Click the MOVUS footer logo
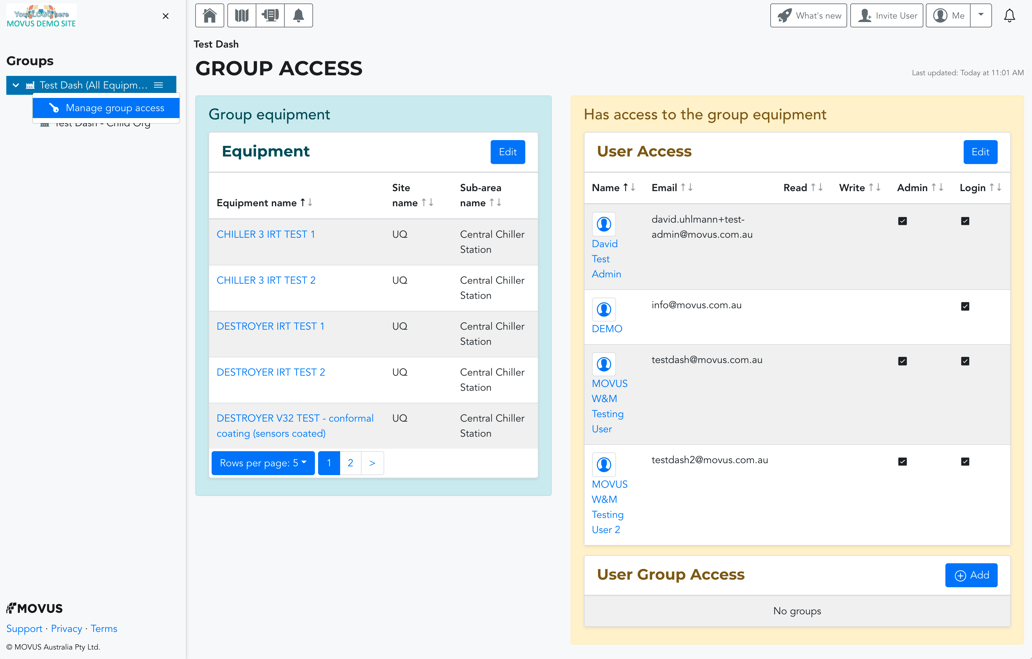This screenshot has height=659, width=1032. click(x=34, y=608)
